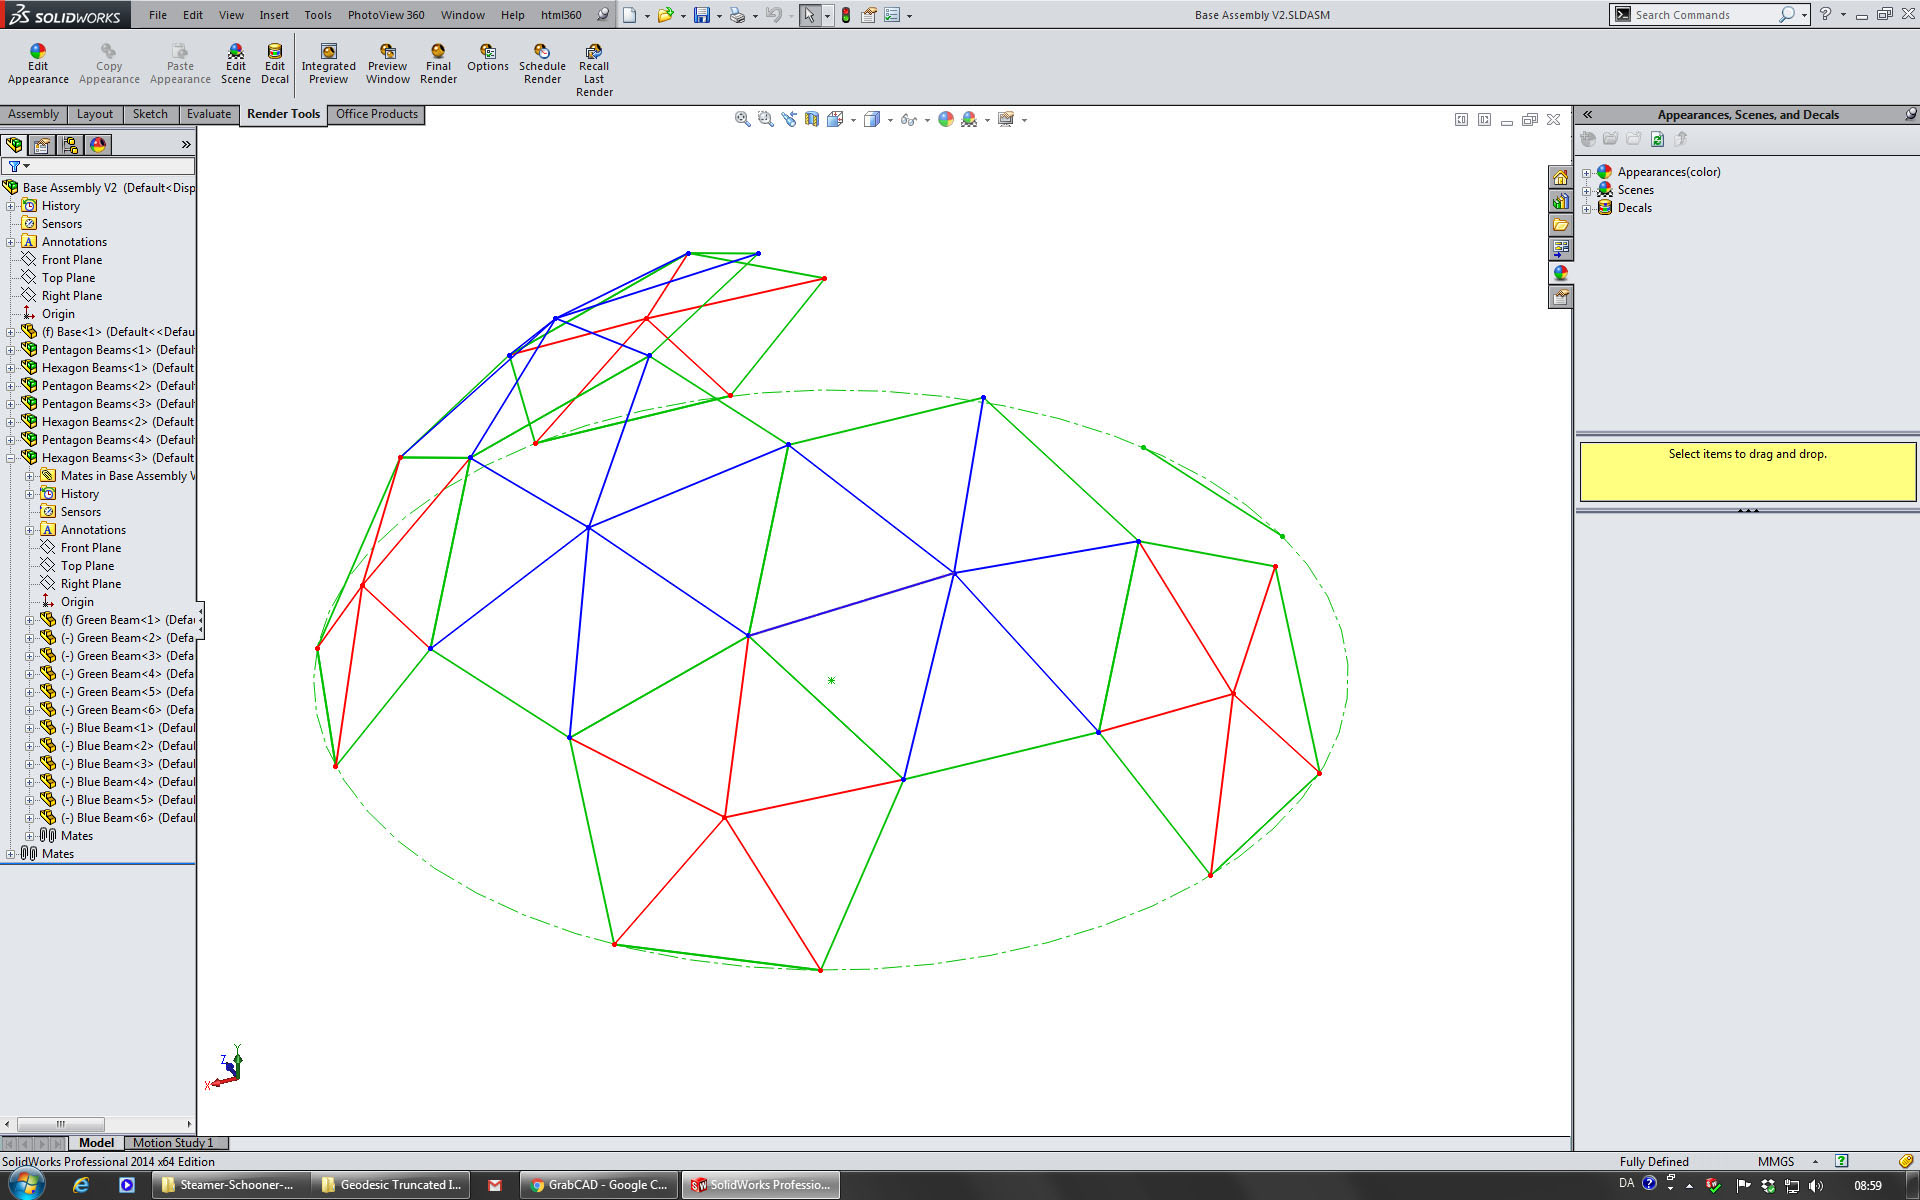Open the DisplayManager tab icon
Viewport: 1920px width, 1200px height.
[98, 145]
